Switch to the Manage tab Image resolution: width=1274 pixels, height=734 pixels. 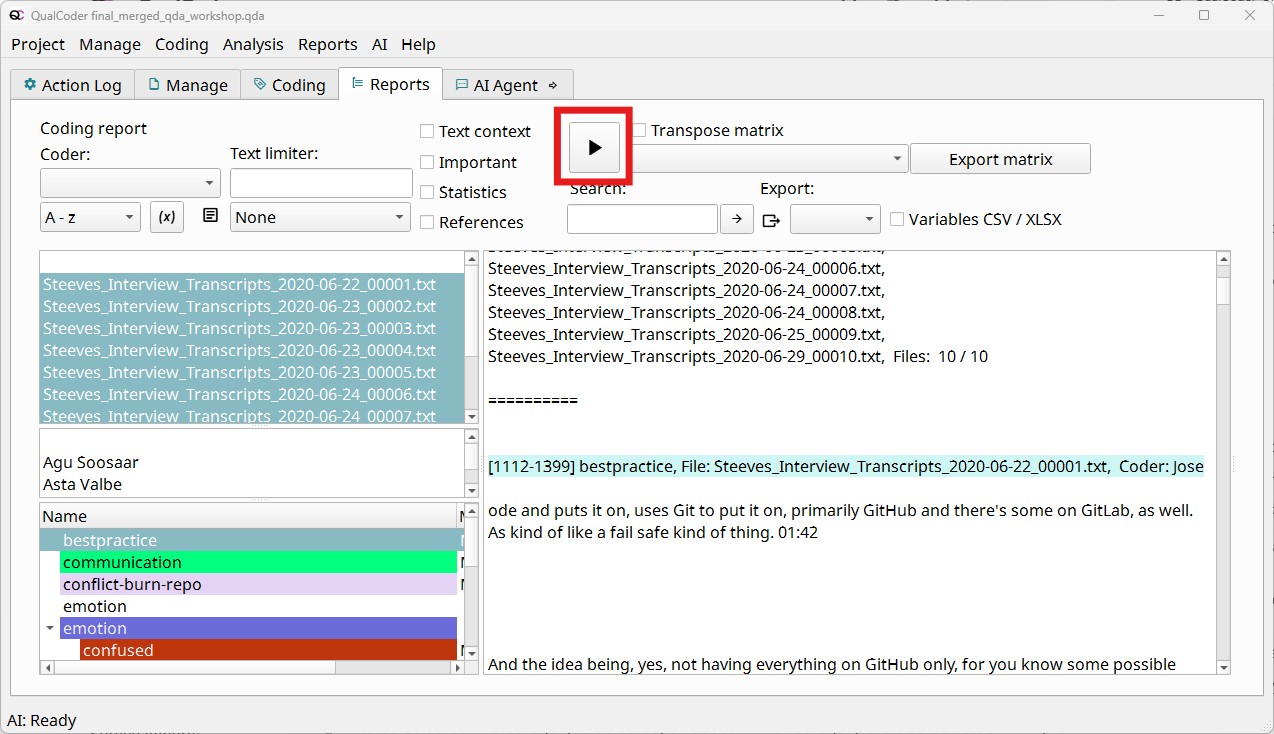(x=188, y=85)
